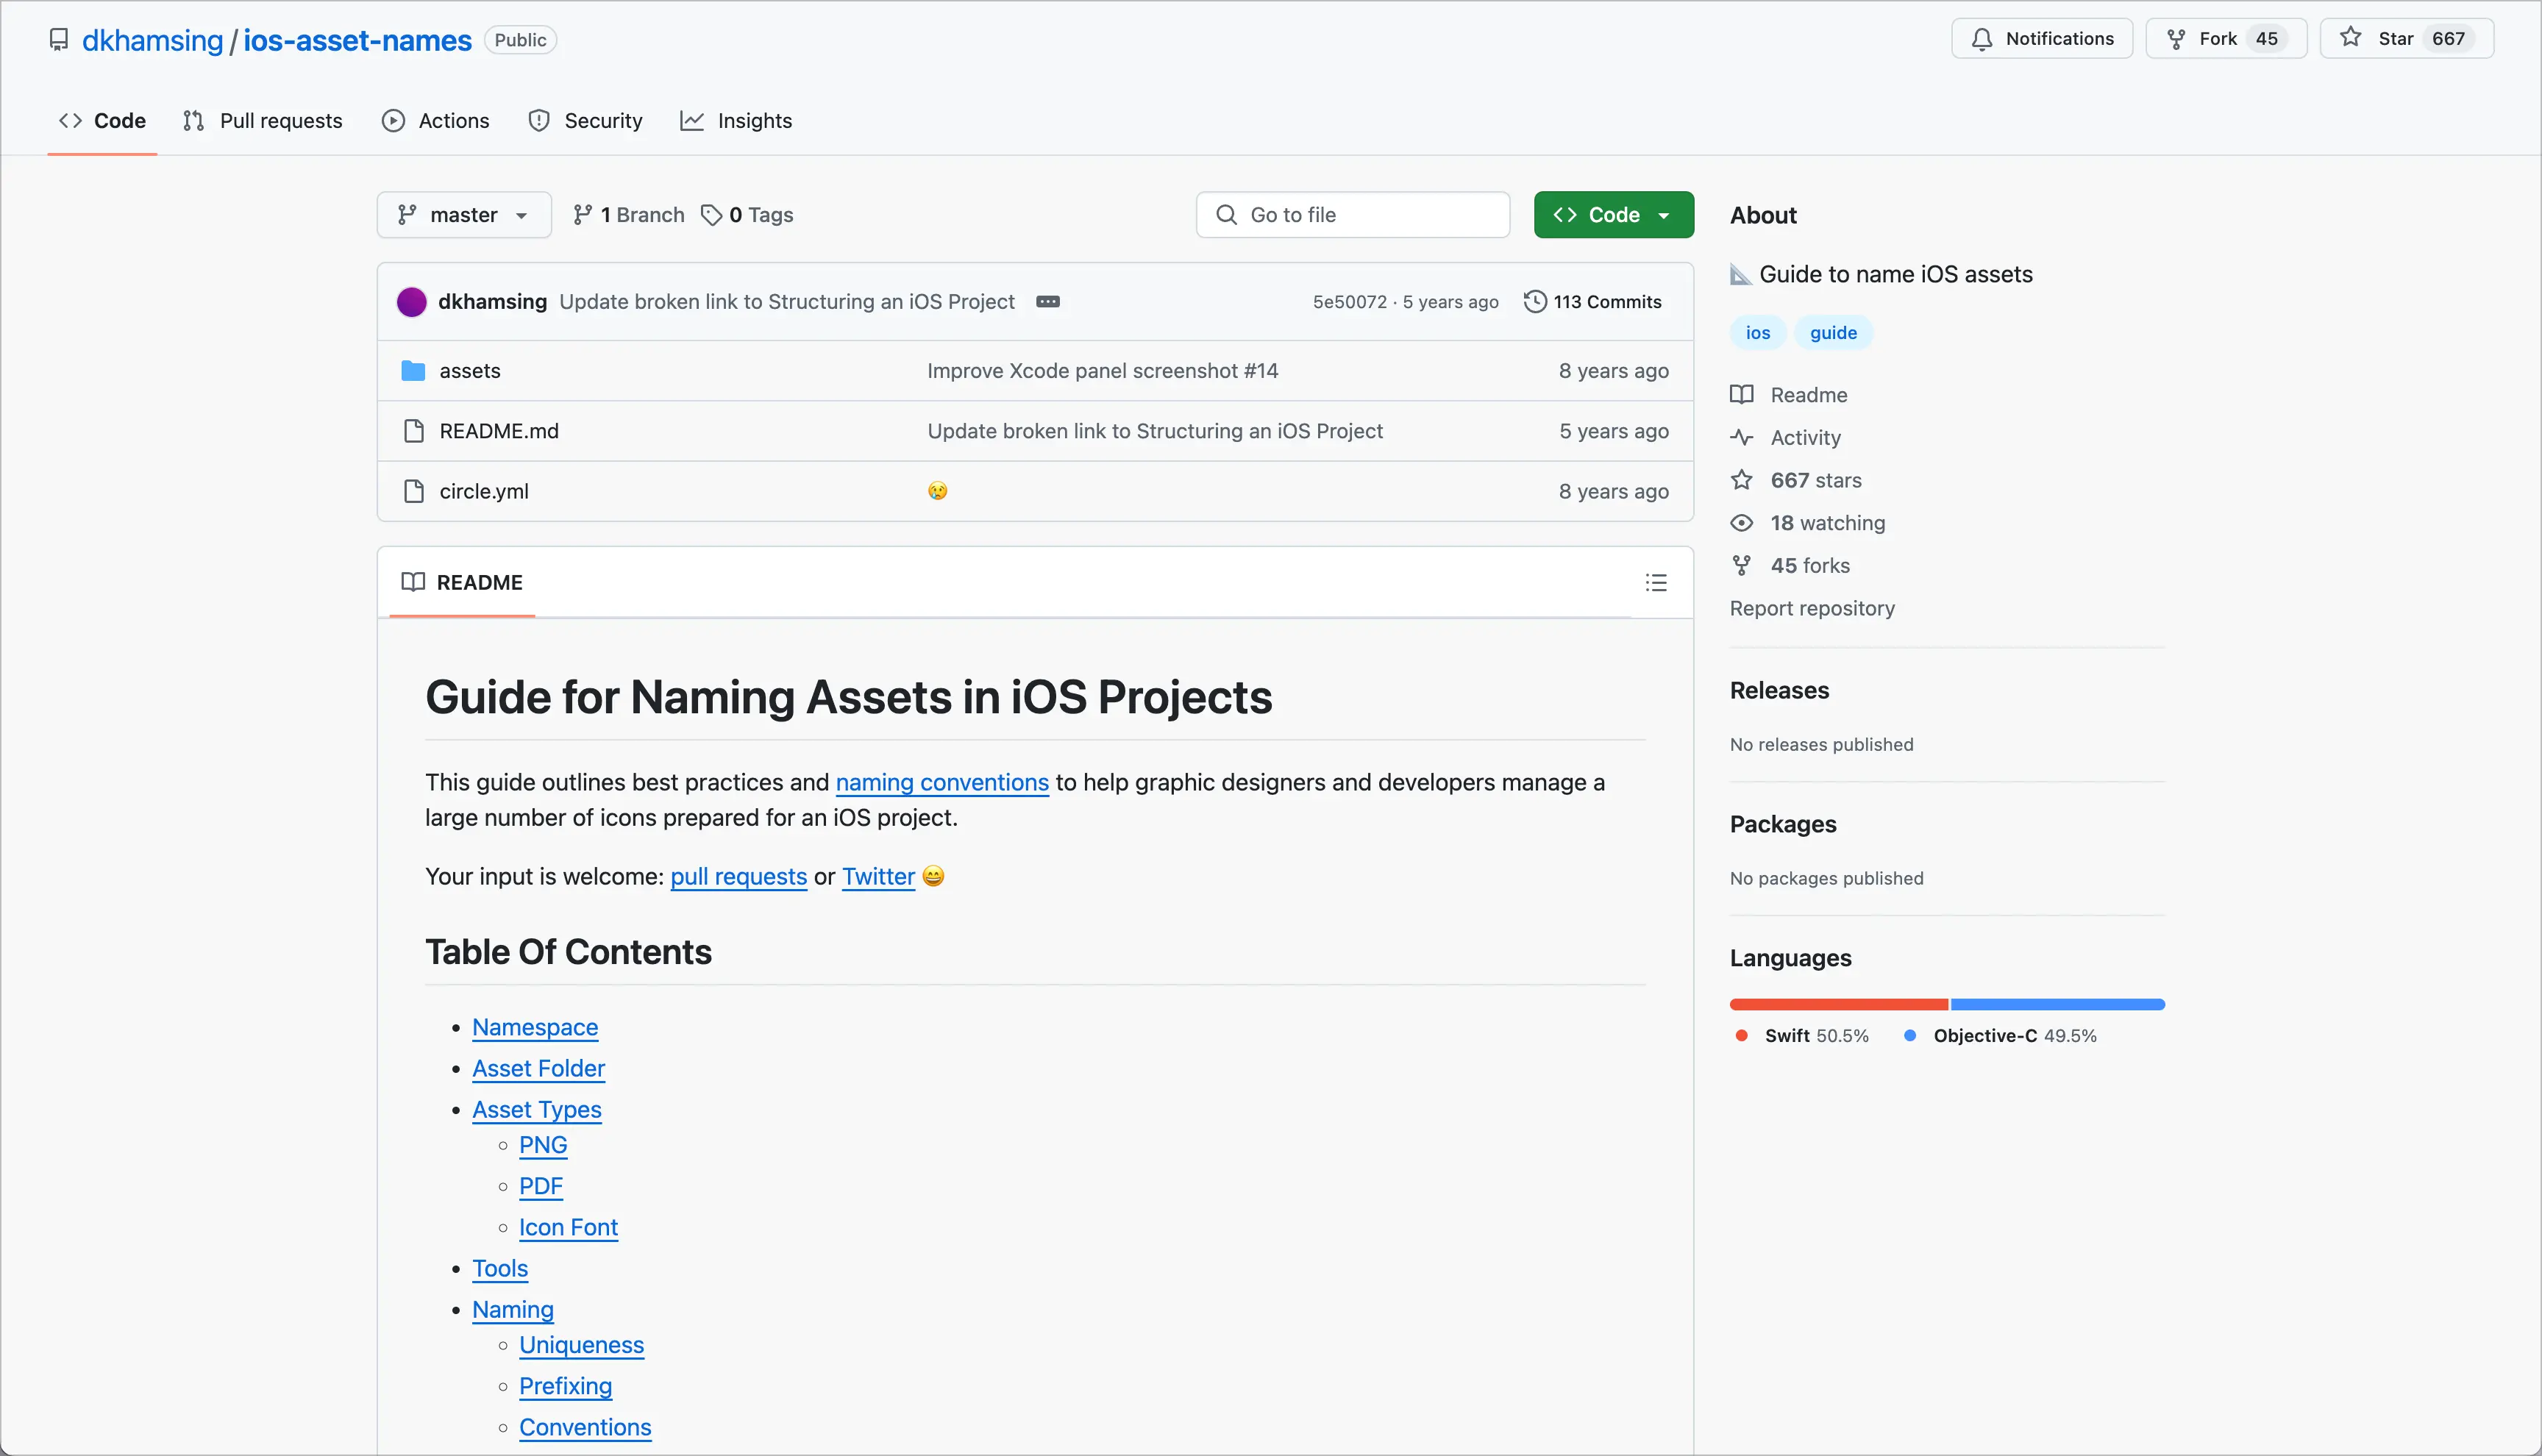The height and width of the screenshot is (1456, 2542).
Task: Click the star icon next to 667 stars
Action: pos(1742,480)
